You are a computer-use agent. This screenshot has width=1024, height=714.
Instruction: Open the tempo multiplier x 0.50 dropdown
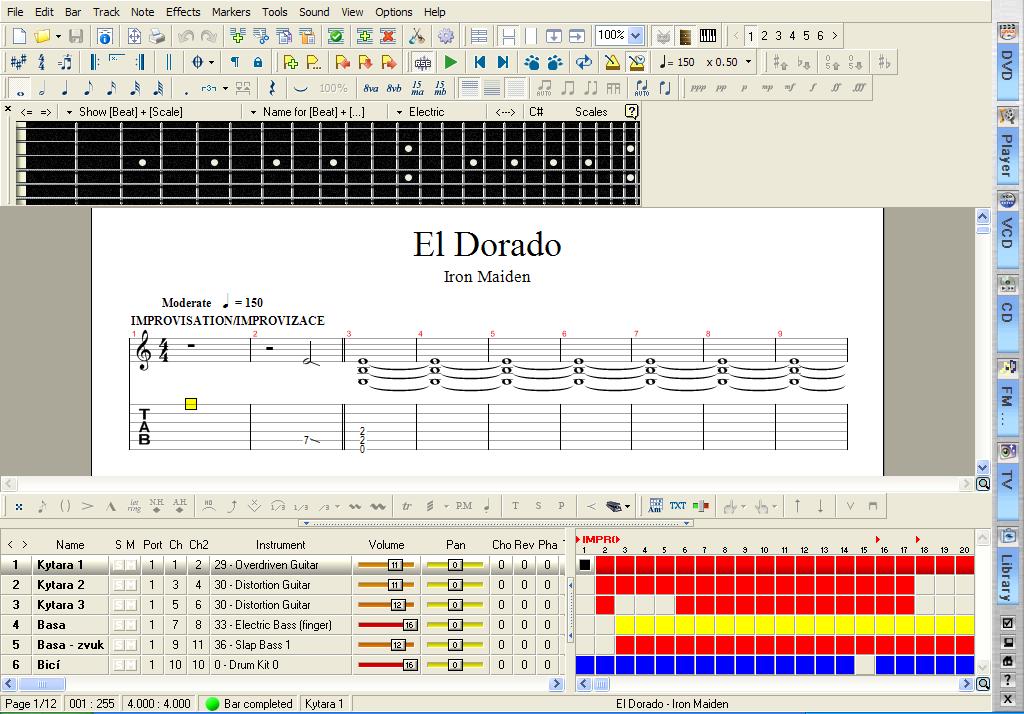pos(748,62)
